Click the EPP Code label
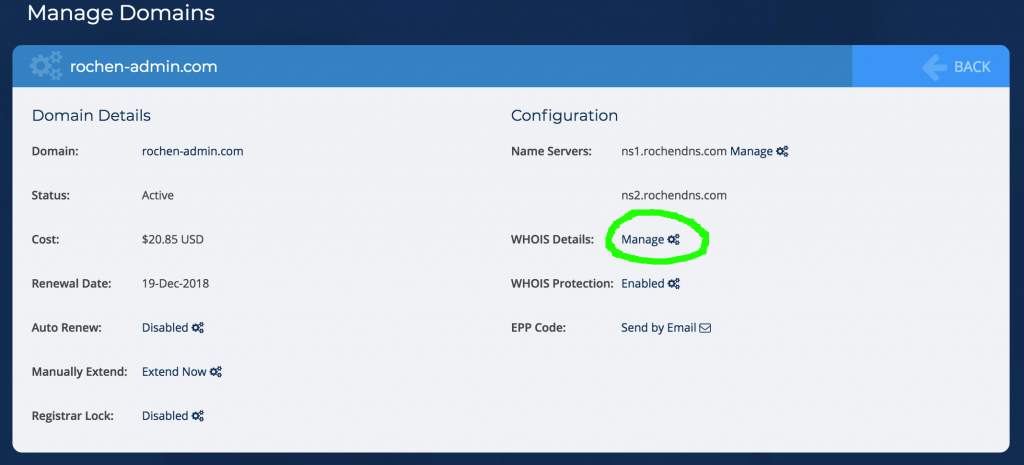Screen dimensions: 1024x465 [x=538, y=328]
